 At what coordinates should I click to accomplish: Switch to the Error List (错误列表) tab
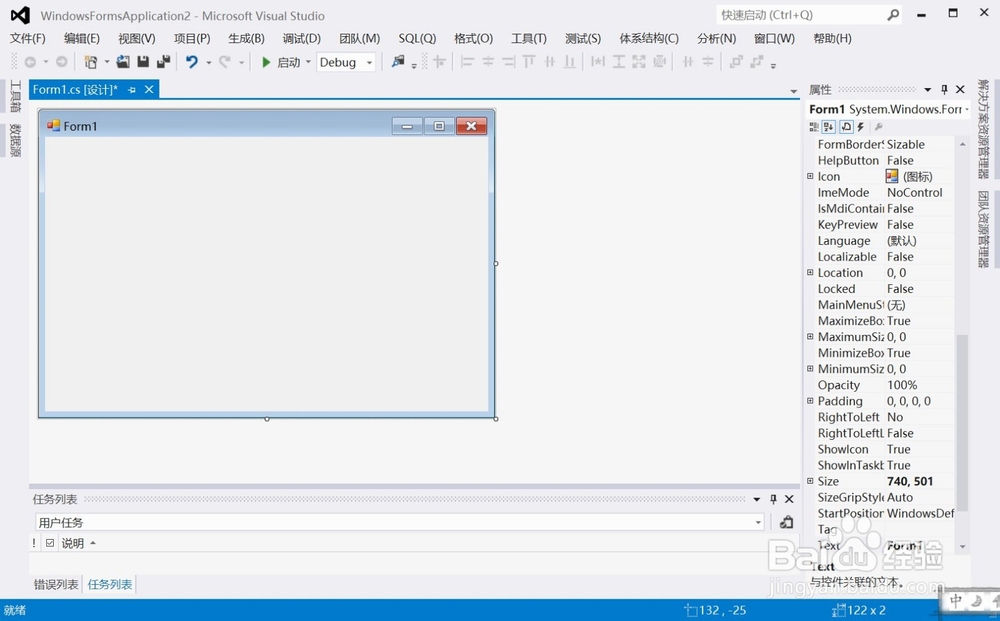(x=56, y=584)
